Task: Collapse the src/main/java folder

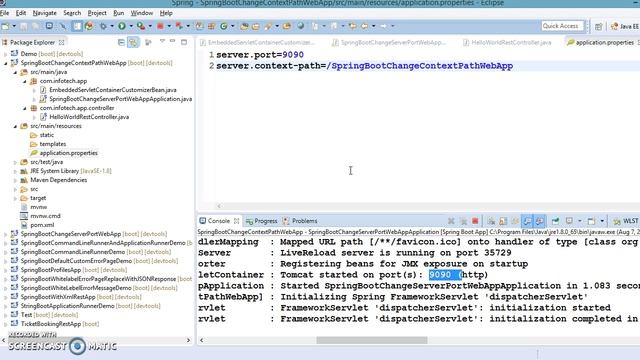Action: click(x=15, y=72)
